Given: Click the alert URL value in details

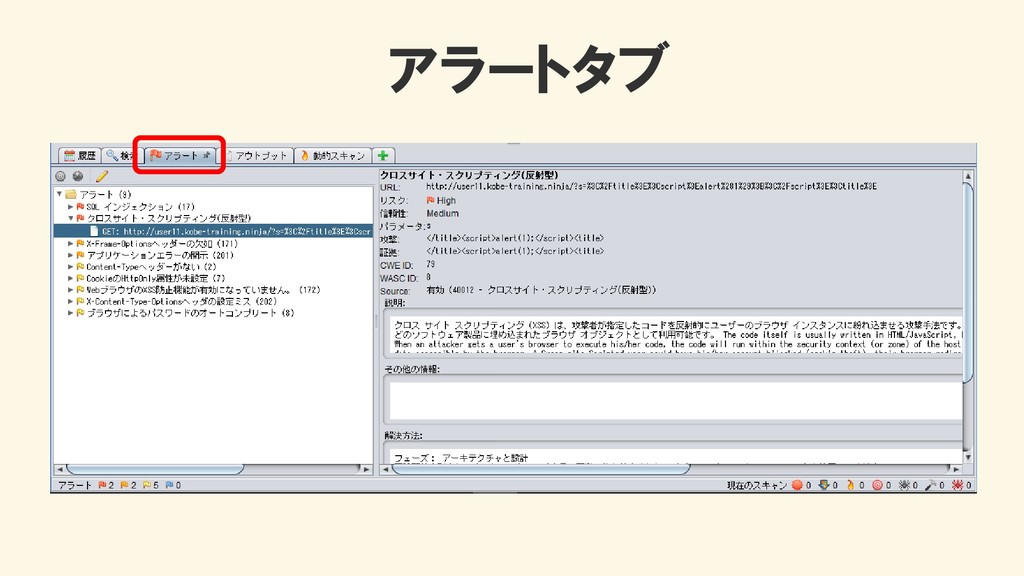Looking at the screenshot, I should 651,187.
